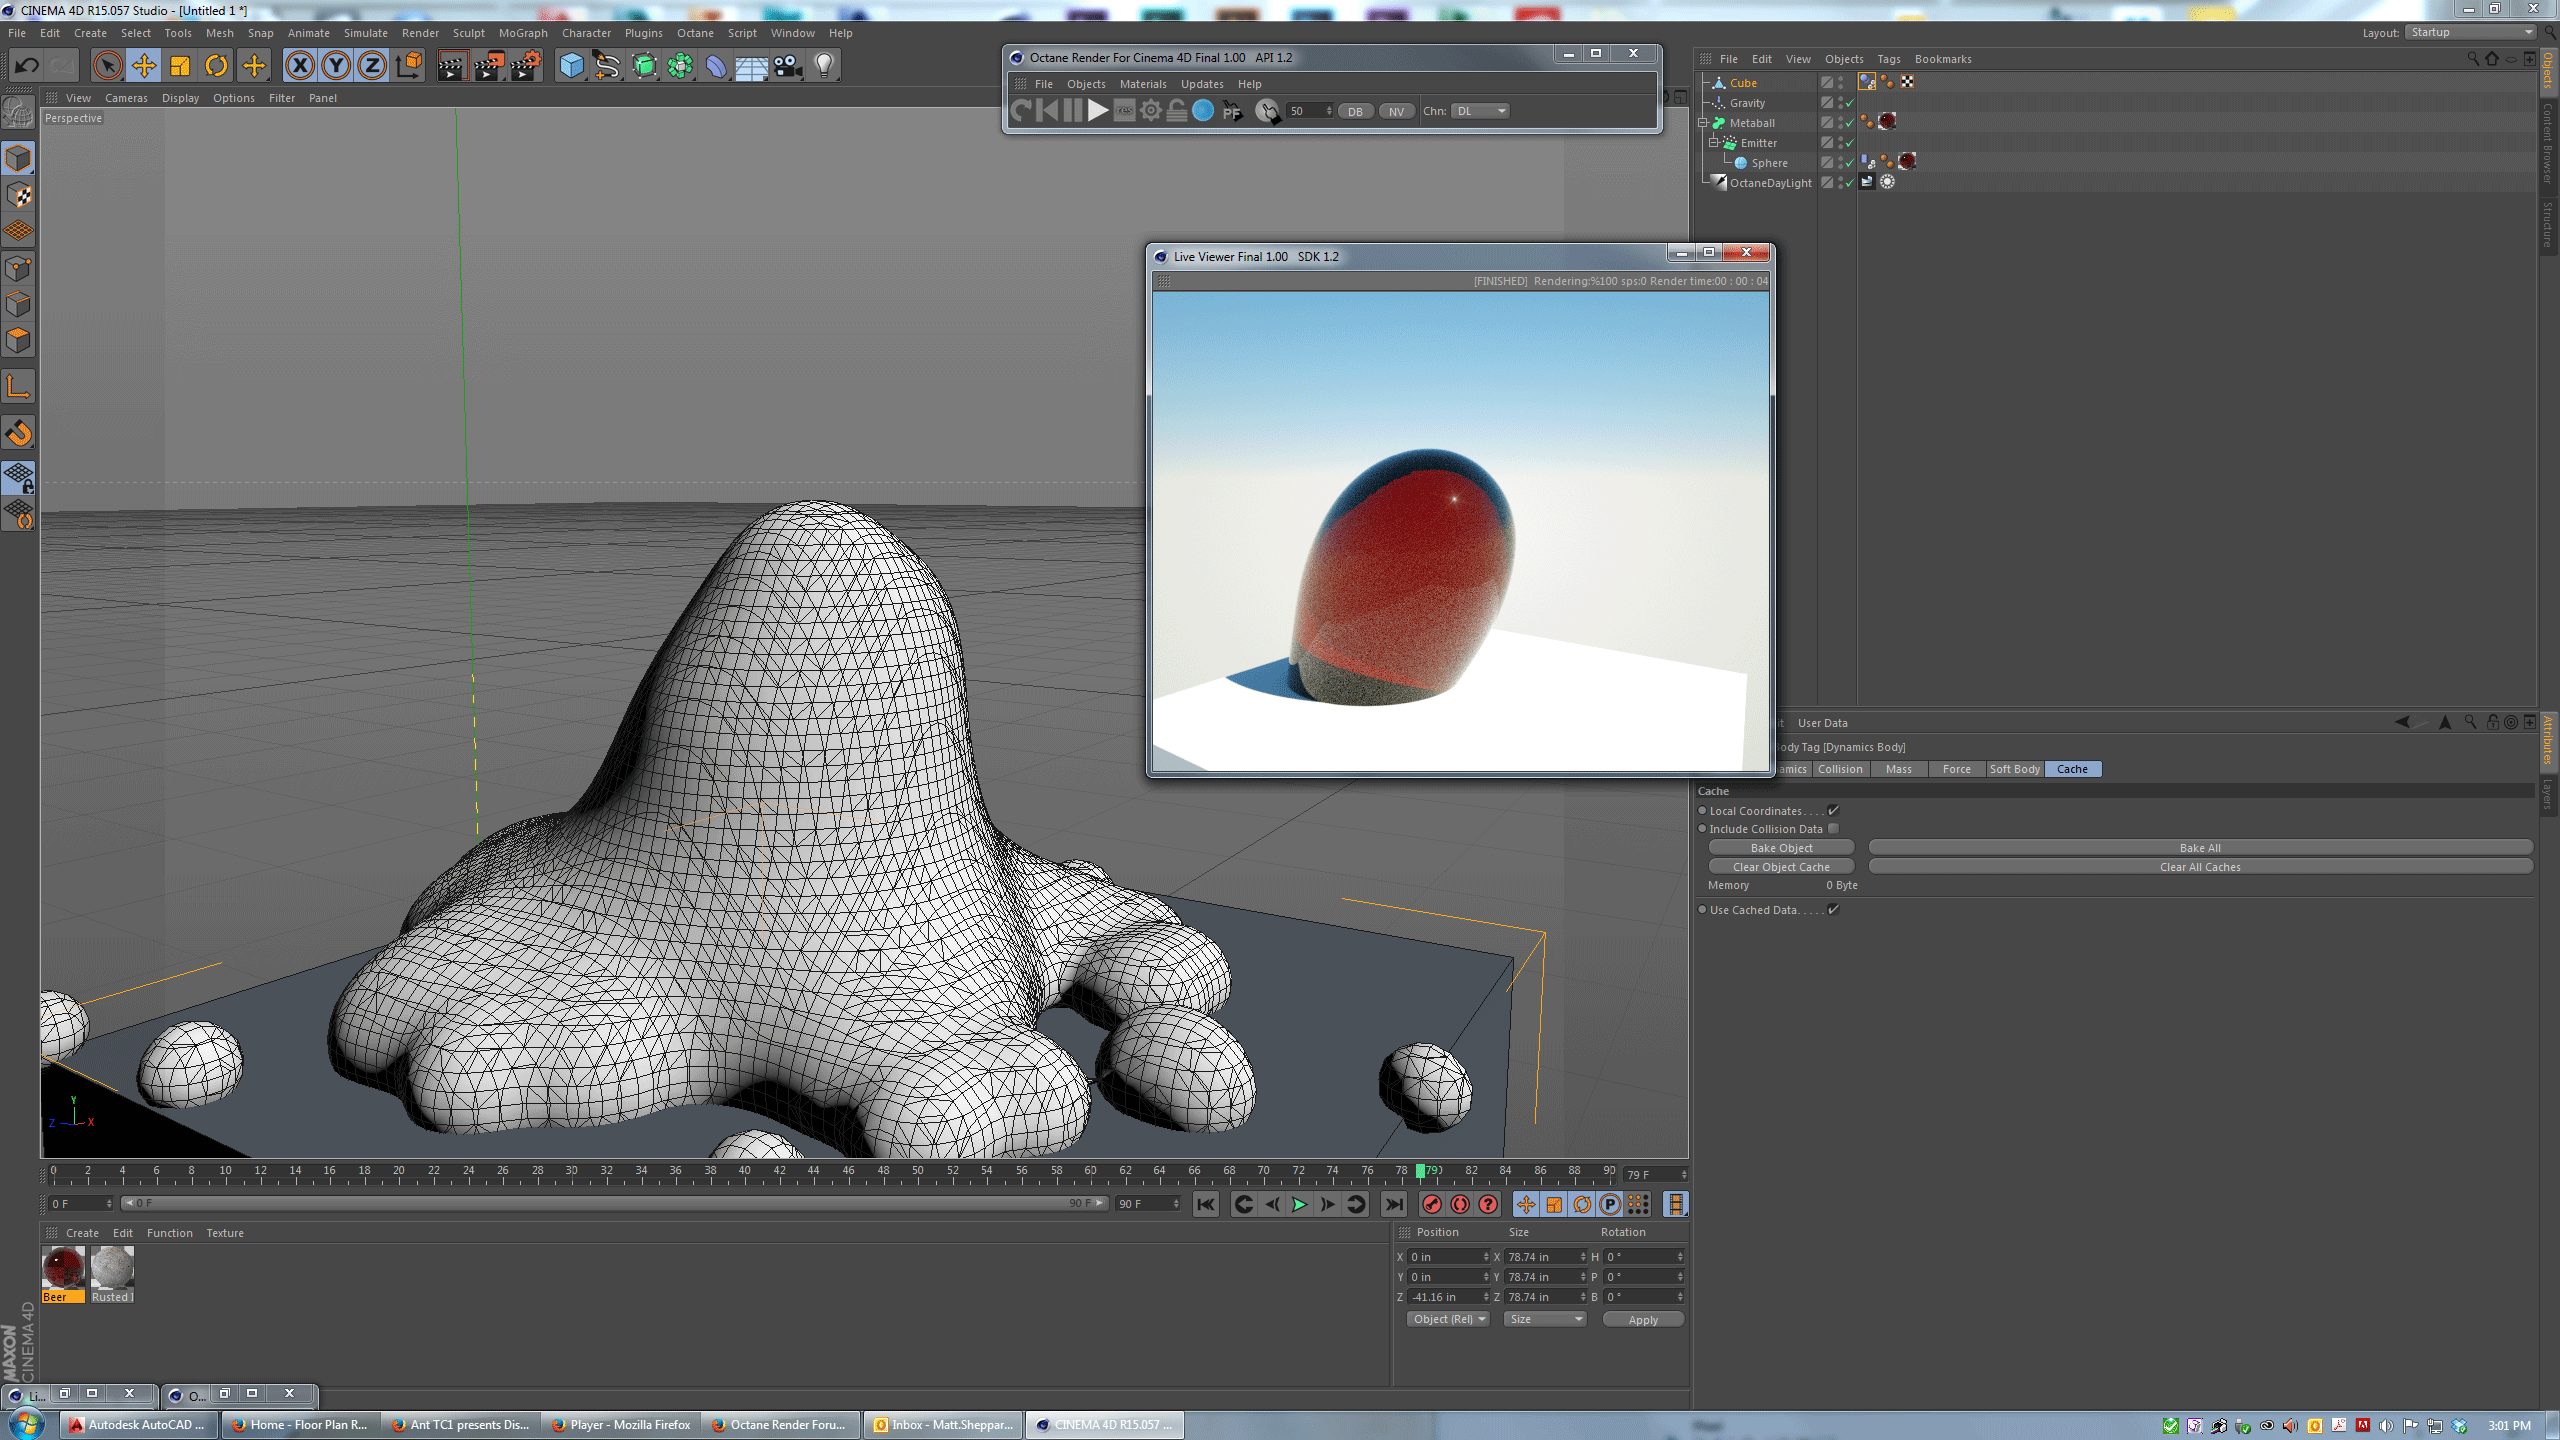The height and width of the screenshot is (1440, 2560).
Task: Click the Clear Object Cache button
Action: [1780, 867]
